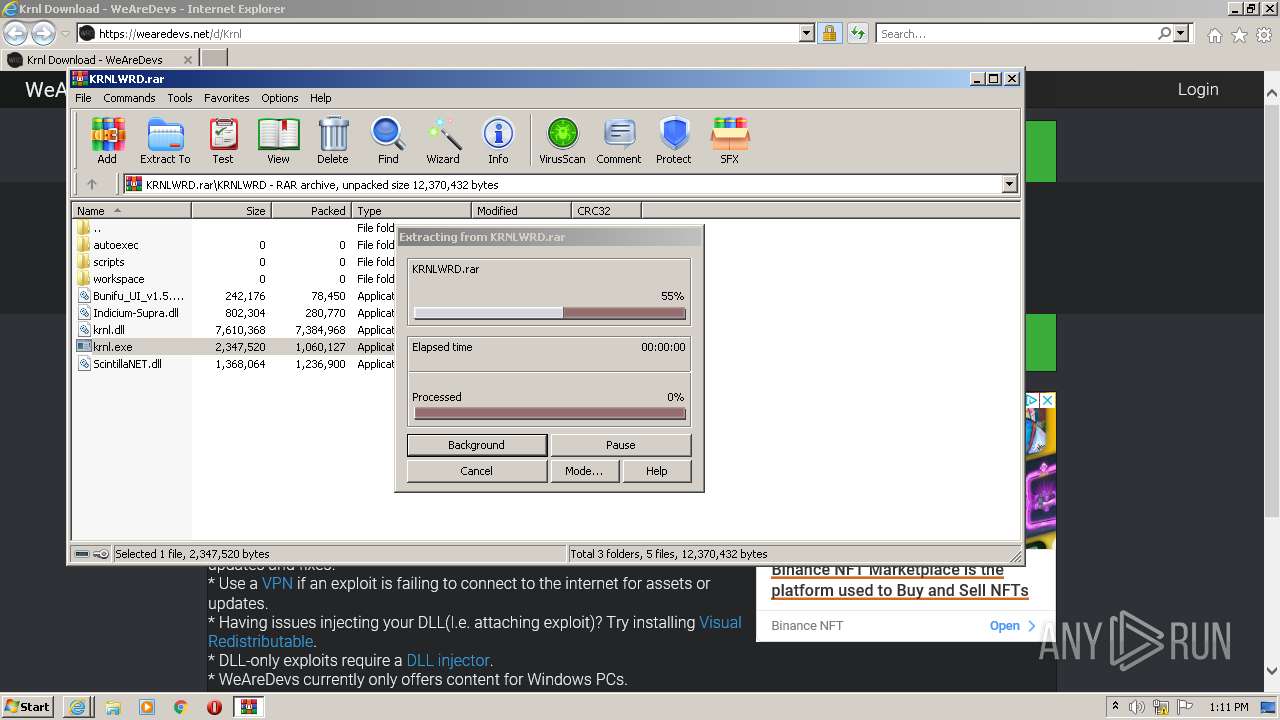Viewport: 1280px width, 720px height.
Task: Open the Options menu
Action: pos(280,98)
